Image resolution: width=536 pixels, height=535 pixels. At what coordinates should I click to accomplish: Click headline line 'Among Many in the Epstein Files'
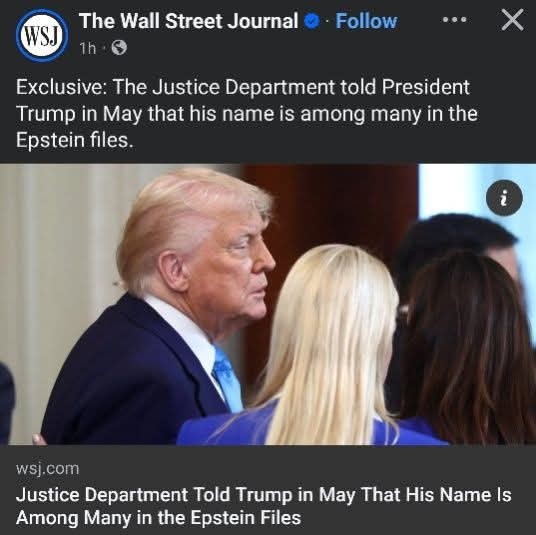(158, 518)
